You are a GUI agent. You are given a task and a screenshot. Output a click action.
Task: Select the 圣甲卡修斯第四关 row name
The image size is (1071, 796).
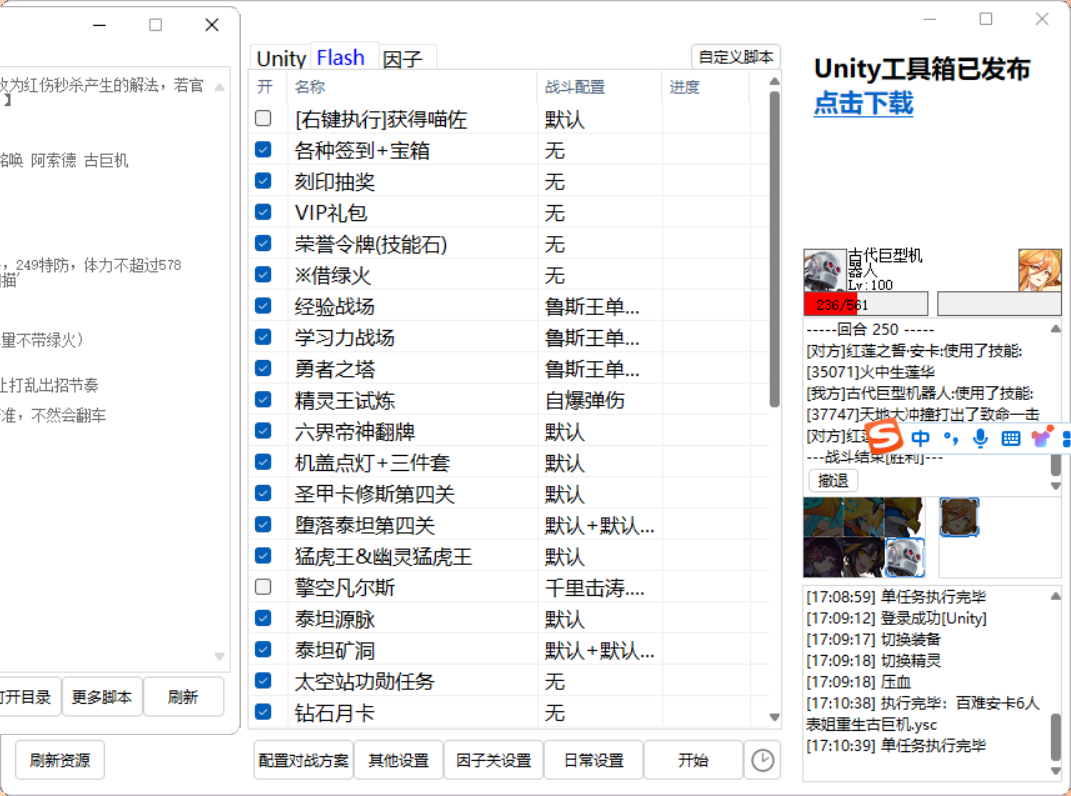click(x=374, y=494)
